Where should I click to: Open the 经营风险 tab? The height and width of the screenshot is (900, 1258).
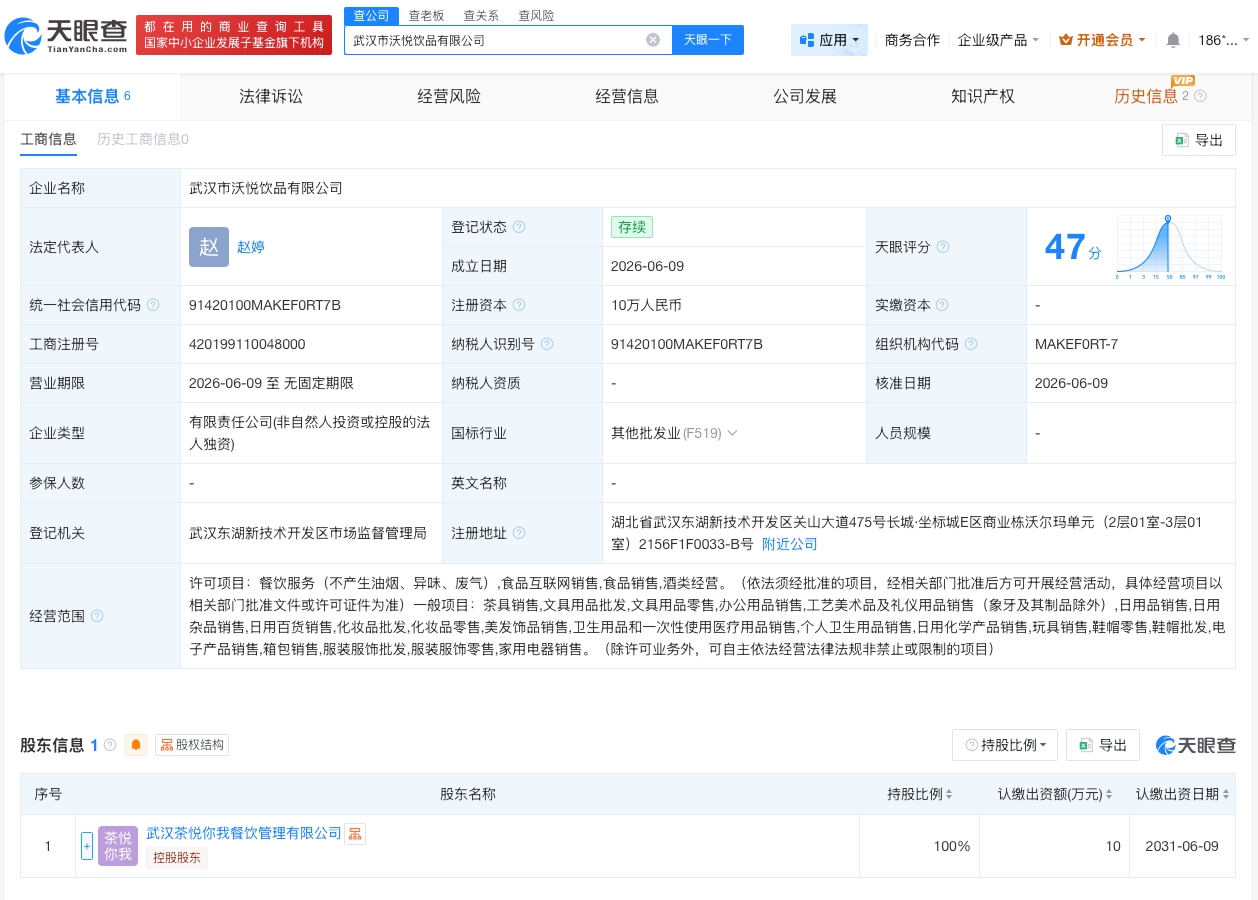[449, 96]
